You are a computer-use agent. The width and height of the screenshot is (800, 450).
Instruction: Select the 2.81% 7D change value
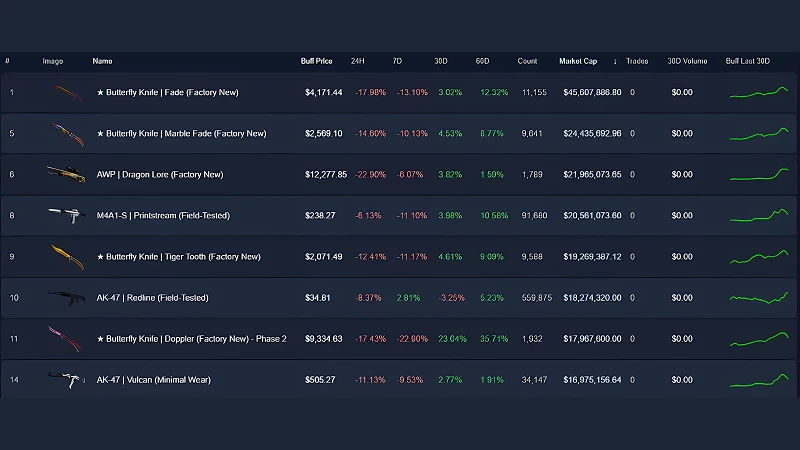408,298
